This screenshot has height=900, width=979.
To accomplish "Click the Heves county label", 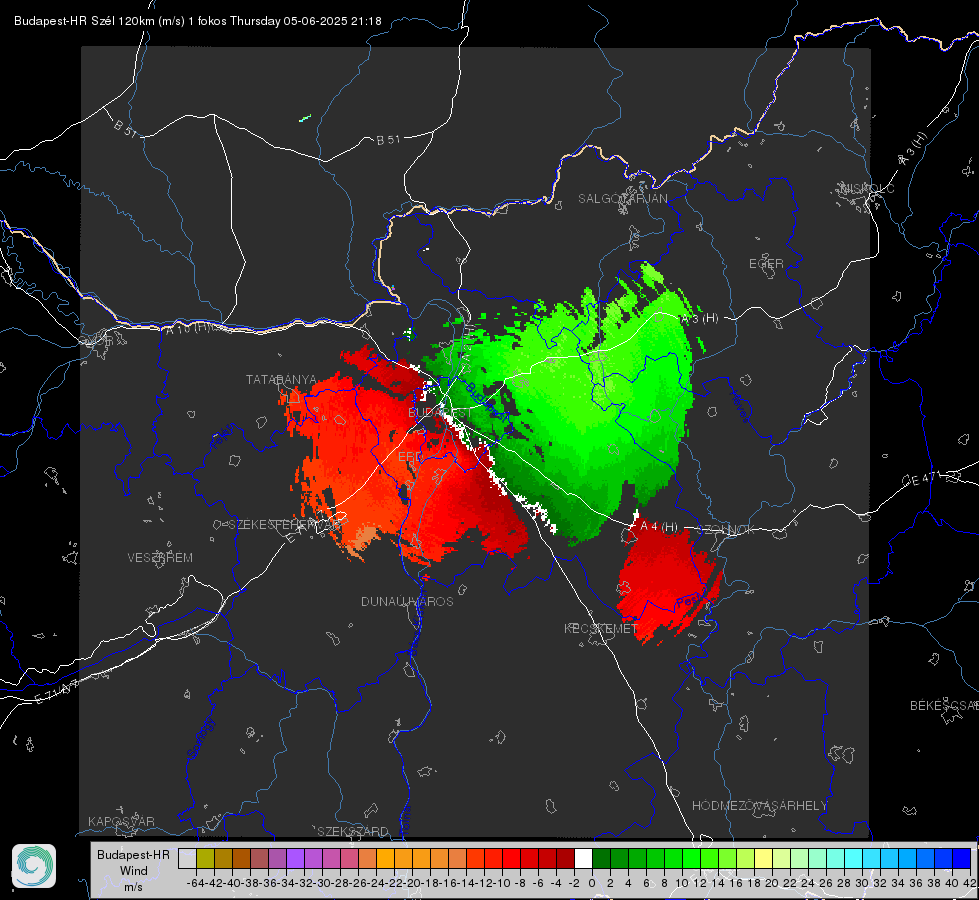I will (x=739, y=406).
